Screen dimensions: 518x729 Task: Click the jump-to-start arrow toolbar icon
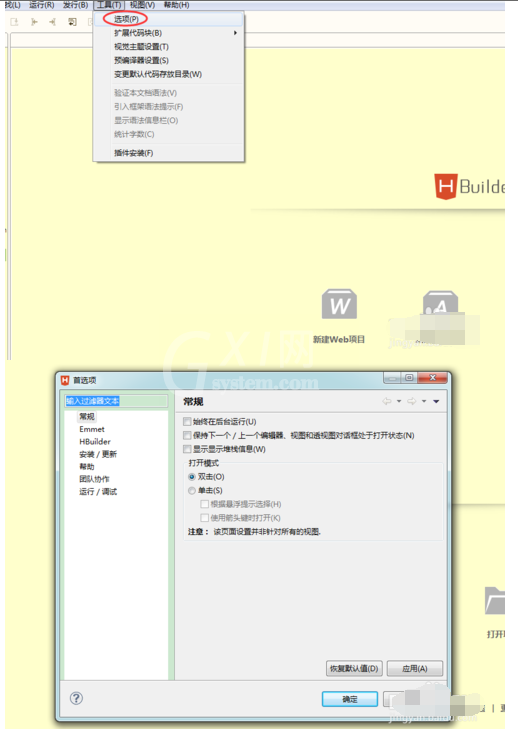[x=34, y=22]
